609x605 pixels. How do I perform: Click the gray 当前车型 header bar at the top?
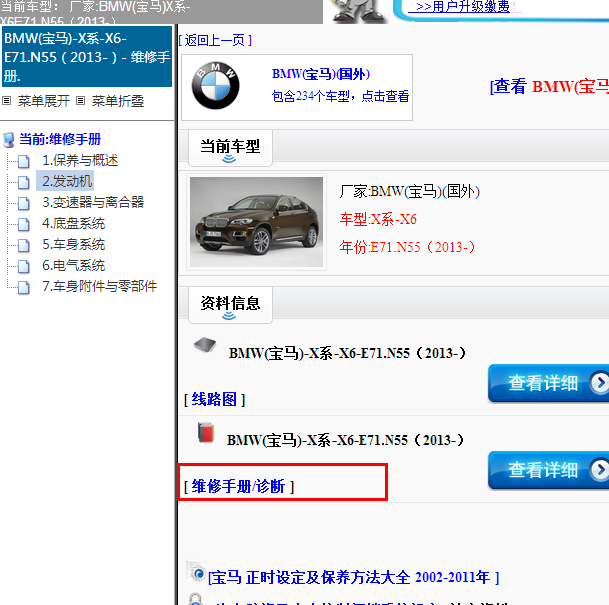point(161,12)
